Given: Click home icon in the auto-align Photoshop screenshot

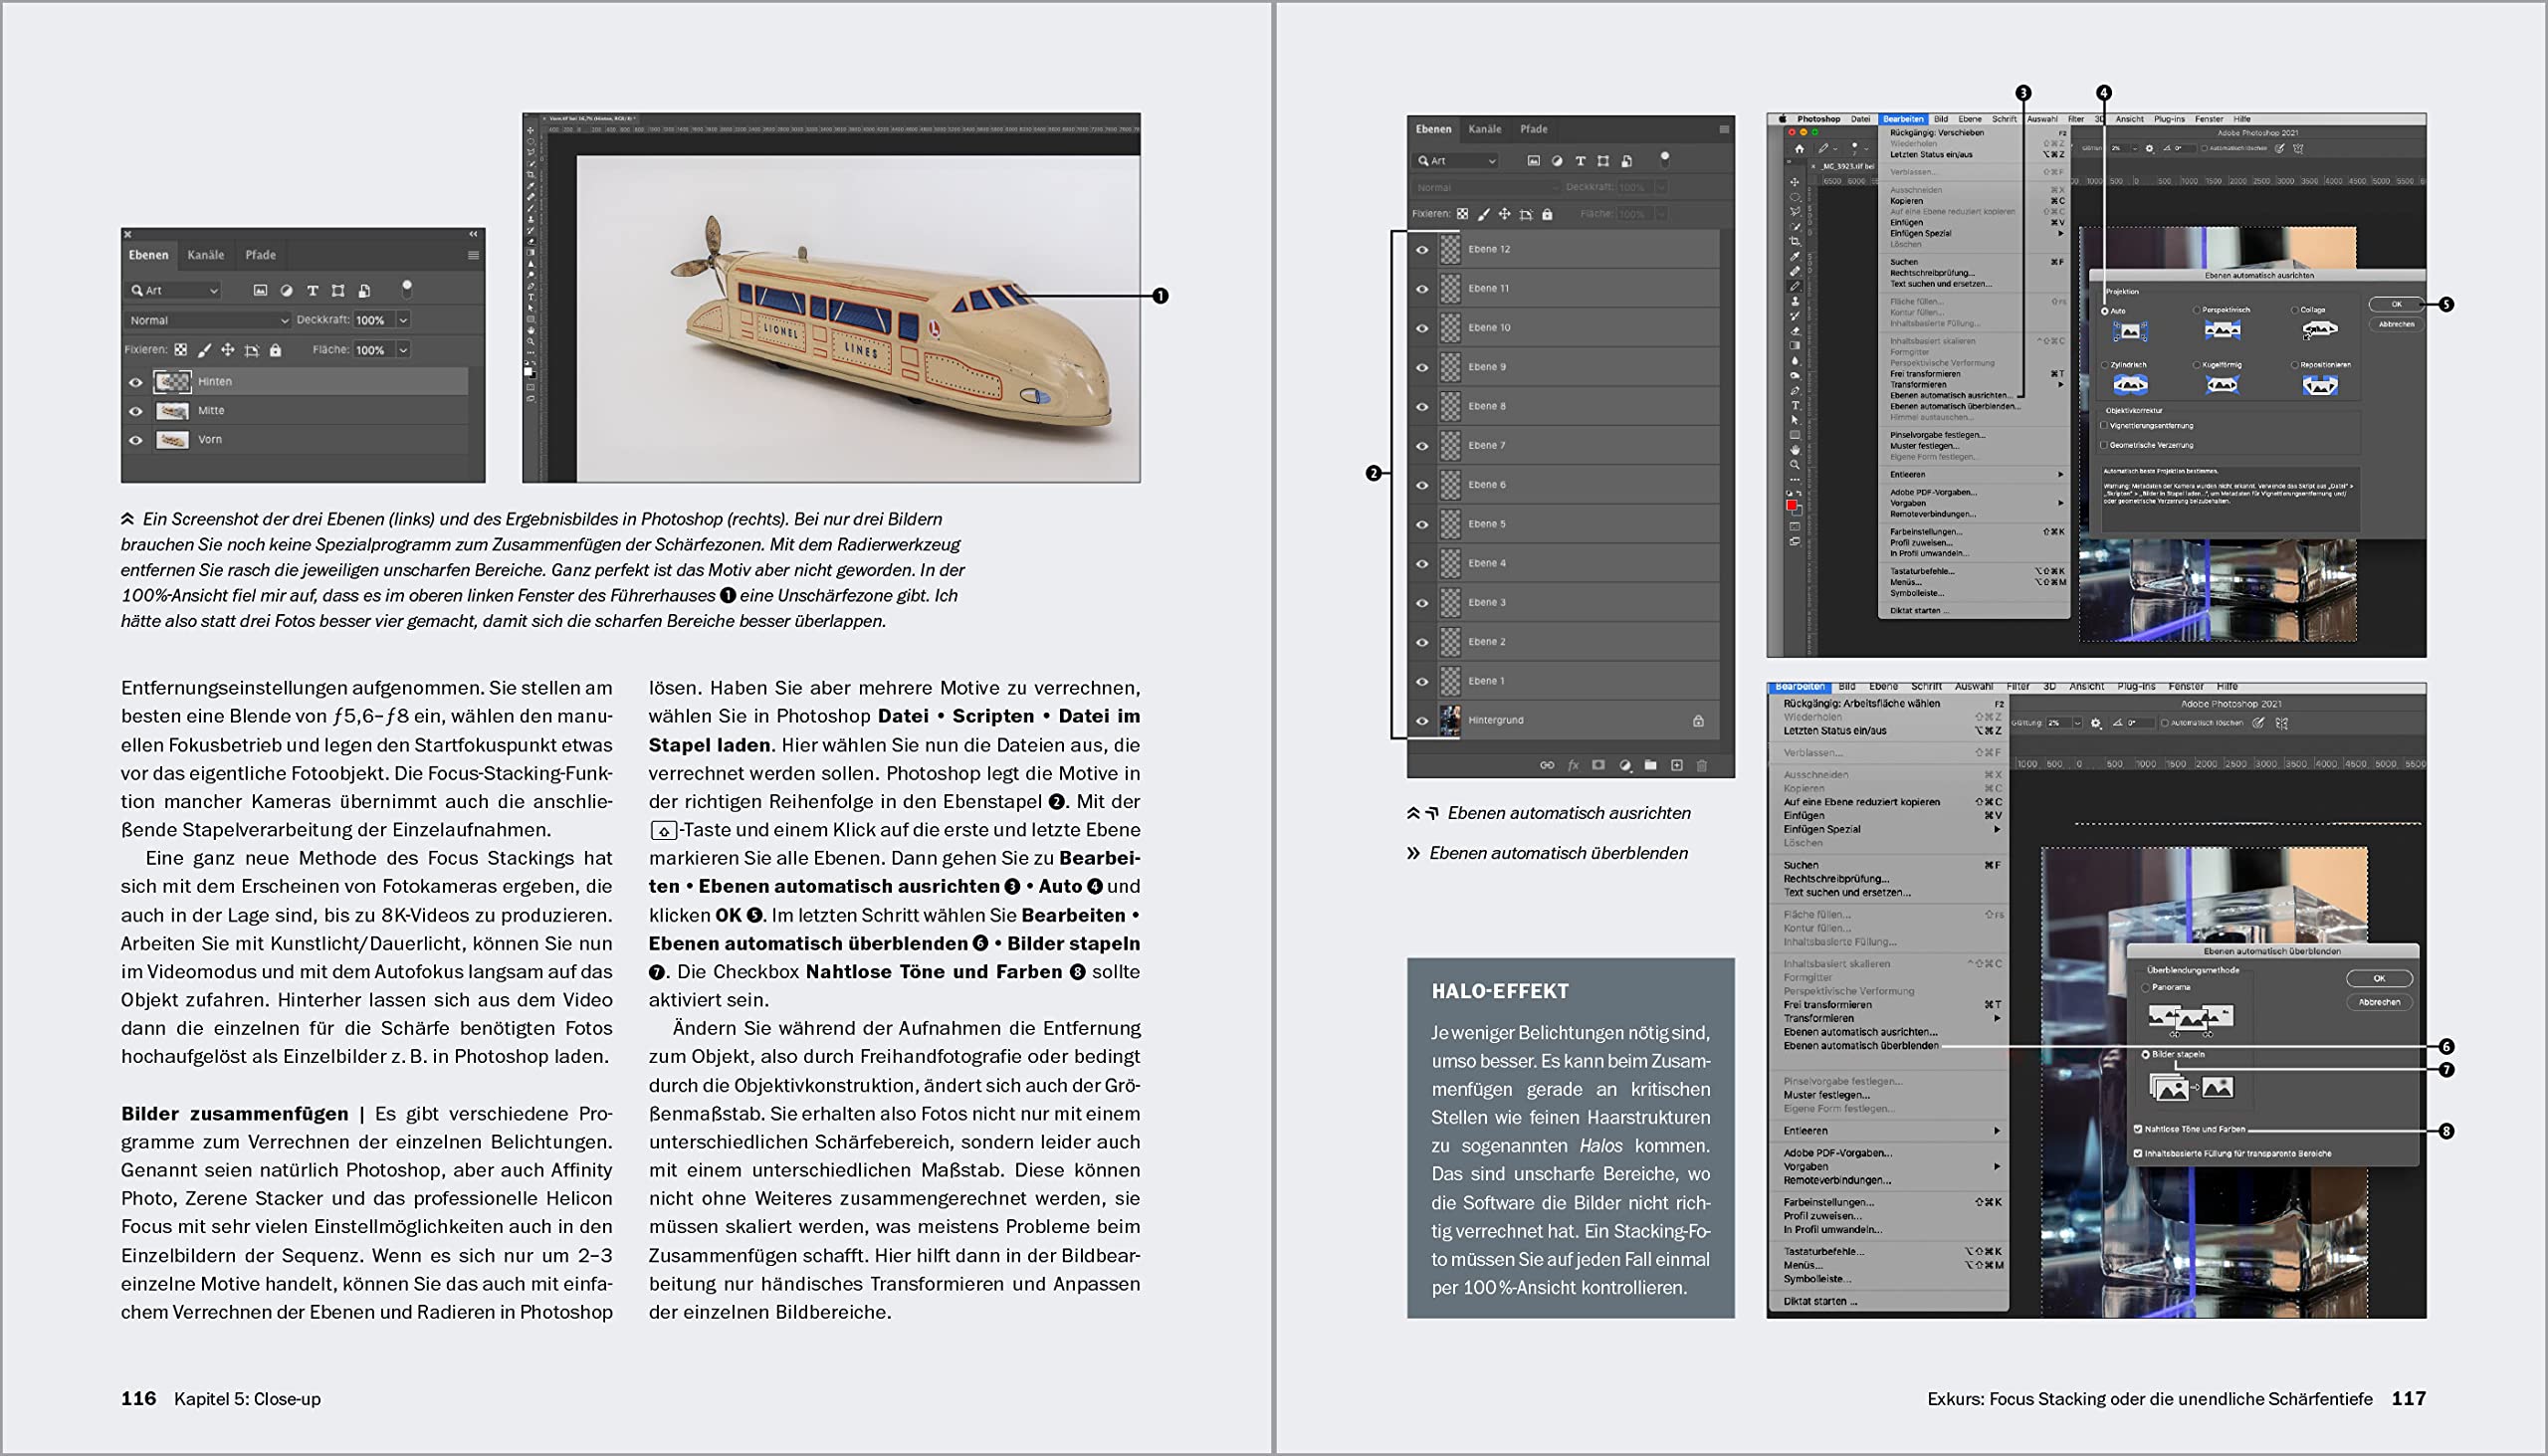Looking at the screenshot, I should 1800,148.
